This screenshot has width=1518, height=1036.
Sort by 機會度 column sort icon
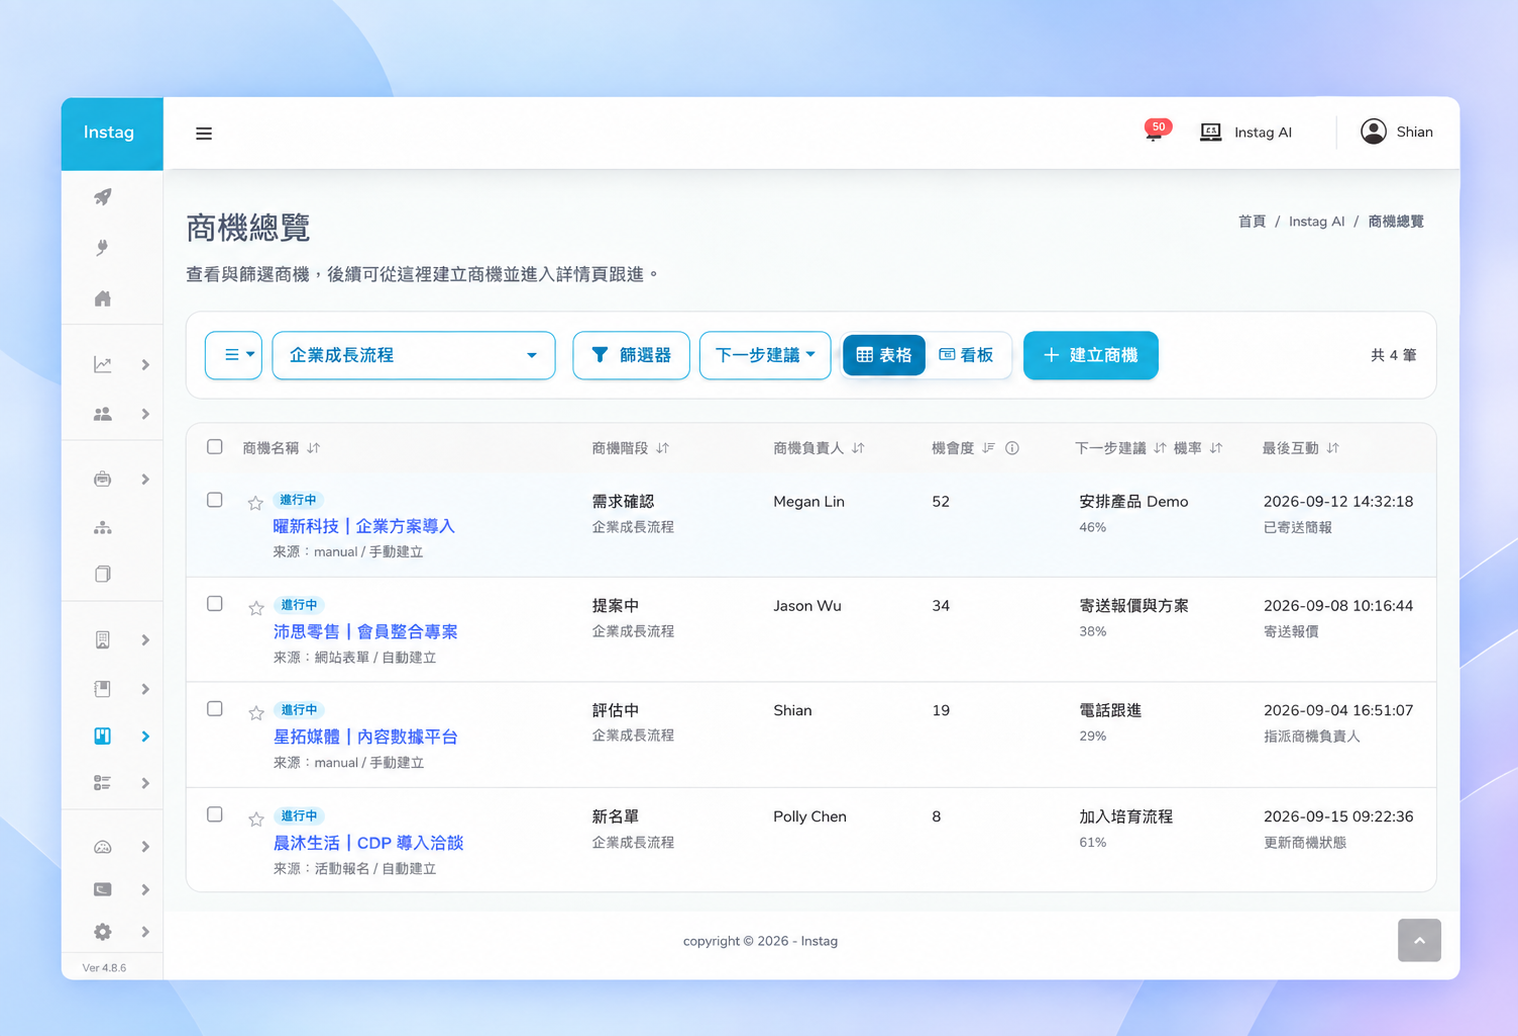(x=988, y=448)
